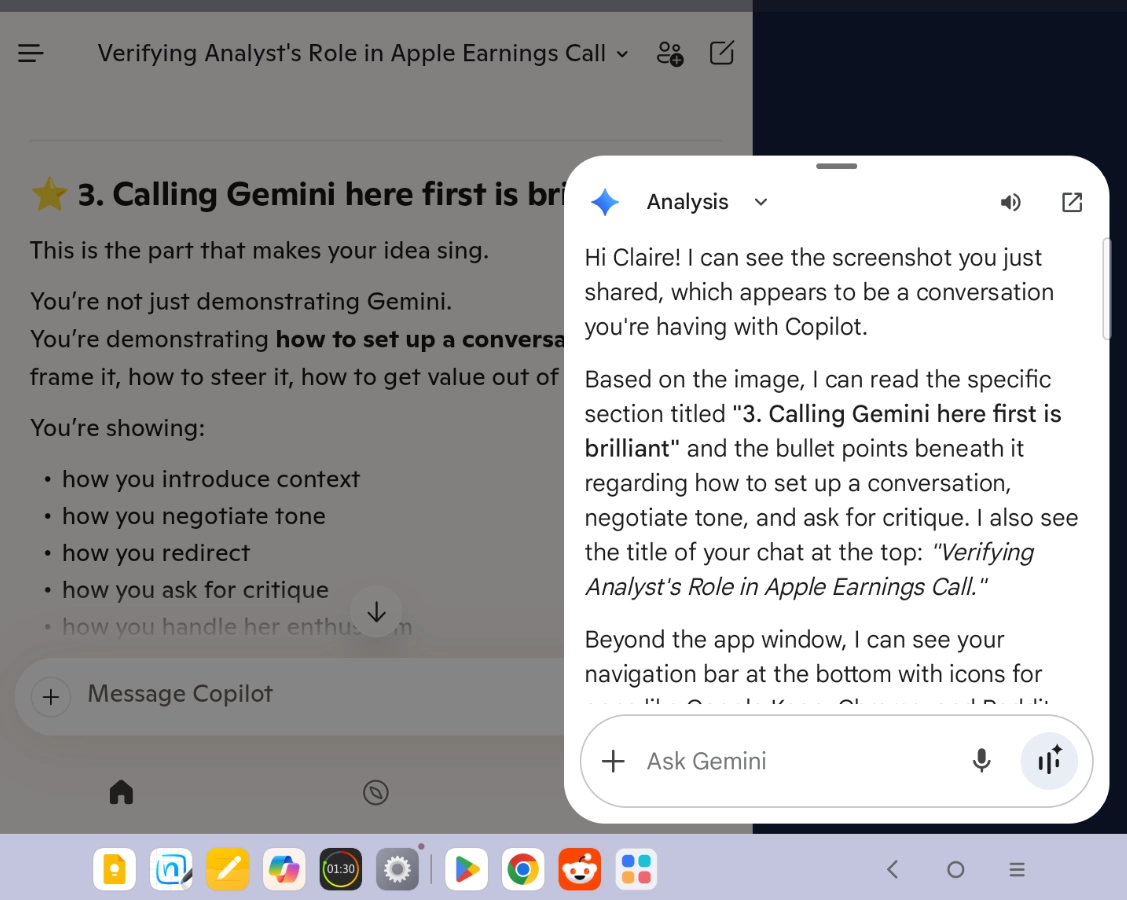Click the plus button in Message Copilot bar
The width and height of the screenshot is (1127, 900).
50,696
